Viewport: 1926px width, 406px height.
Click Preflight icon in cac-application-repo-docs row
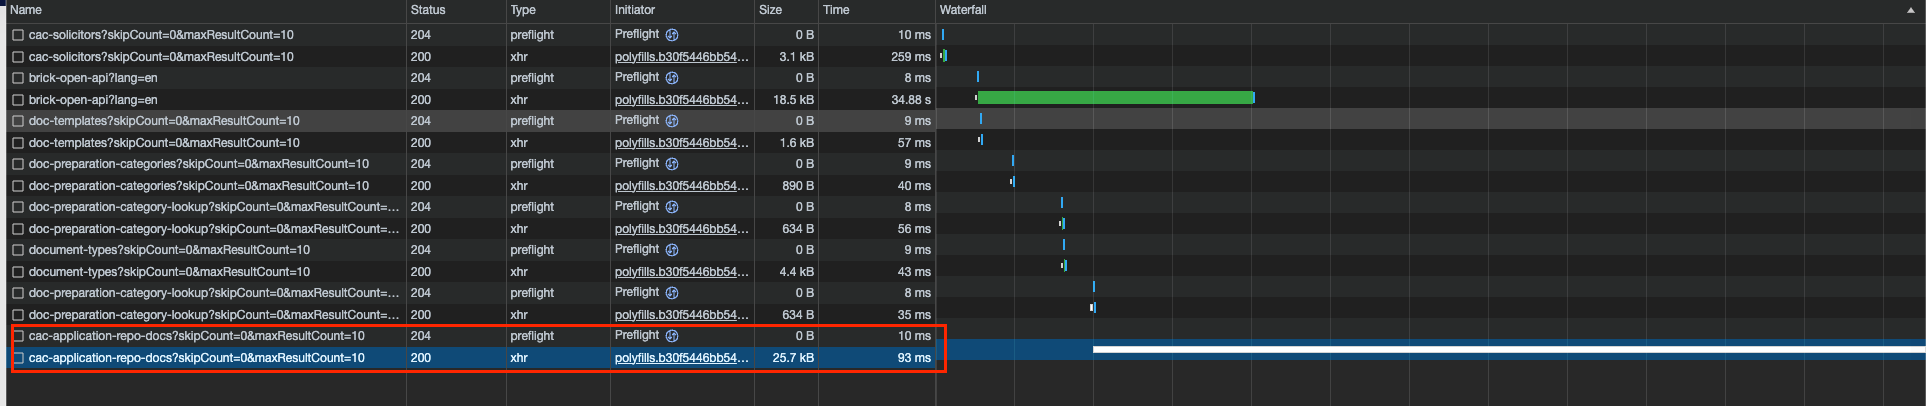click(672, 336)
